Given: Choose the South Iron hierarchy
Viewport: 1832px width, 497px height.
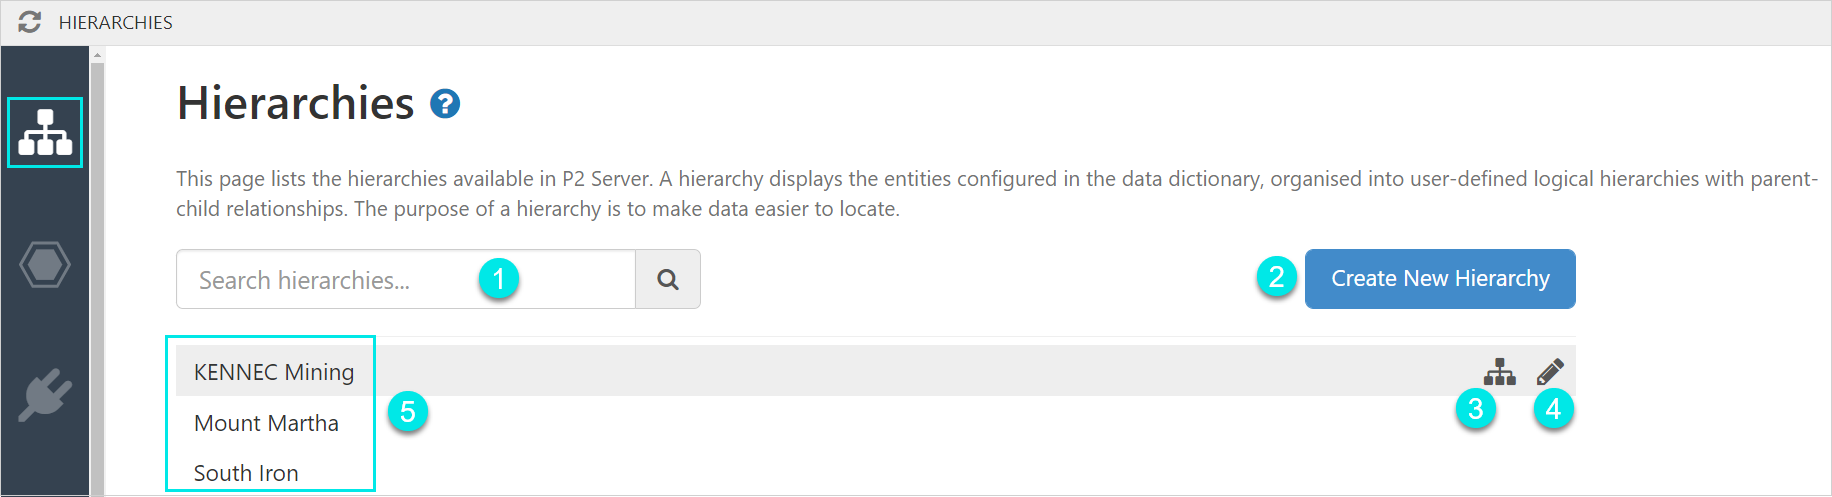Looking at the screenshot, I should 246,473.
